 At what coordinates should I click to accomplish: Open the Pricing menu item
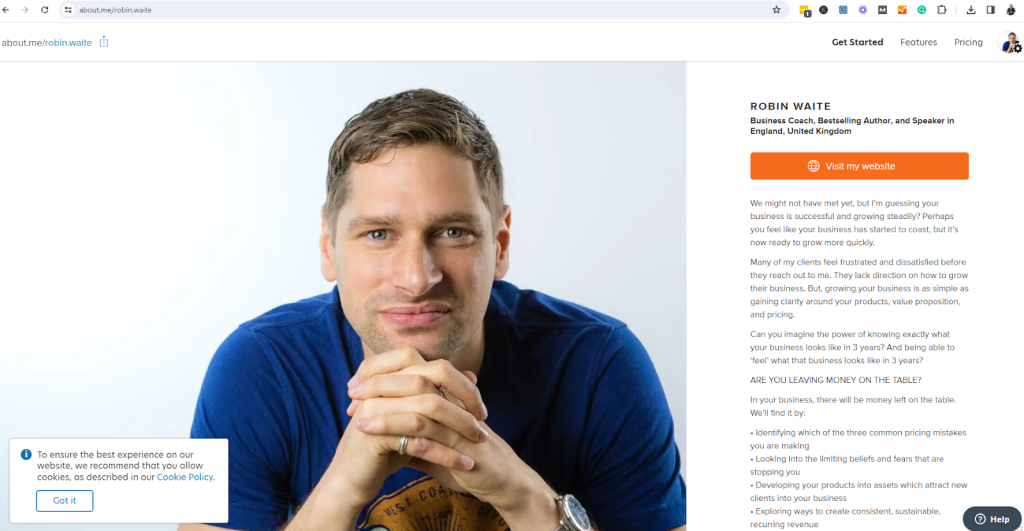tap(968, 42)
